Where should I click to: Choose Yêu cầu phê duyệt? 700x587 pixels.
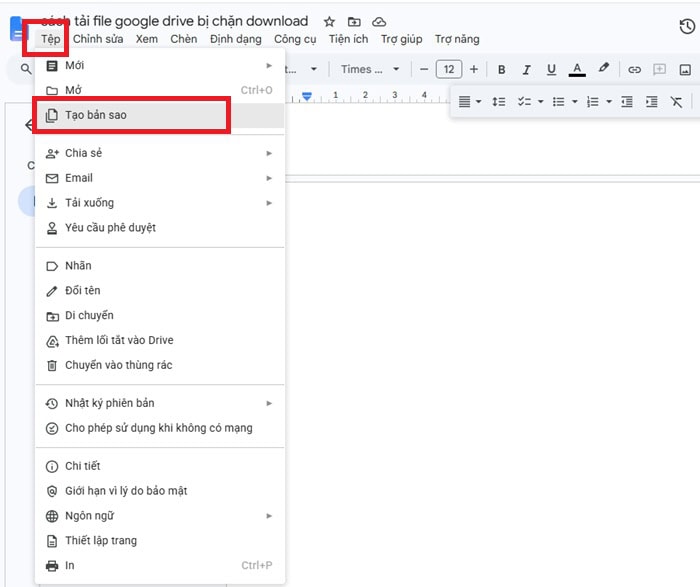(159, 228)
